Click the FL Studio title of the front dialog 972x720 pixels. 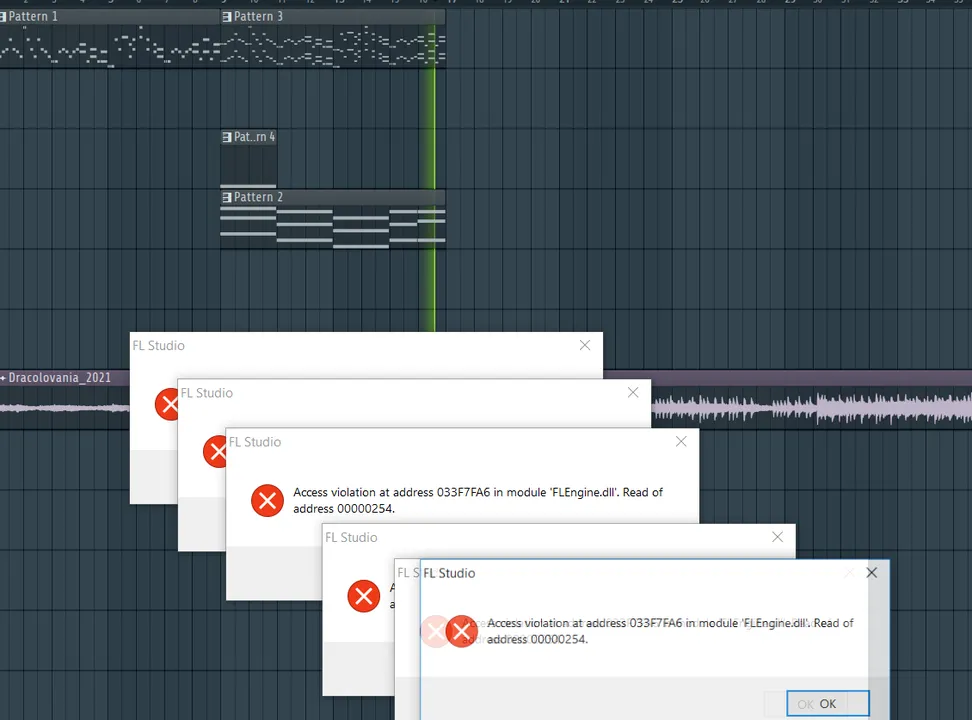pyautogui.click(x=449, y=573)
